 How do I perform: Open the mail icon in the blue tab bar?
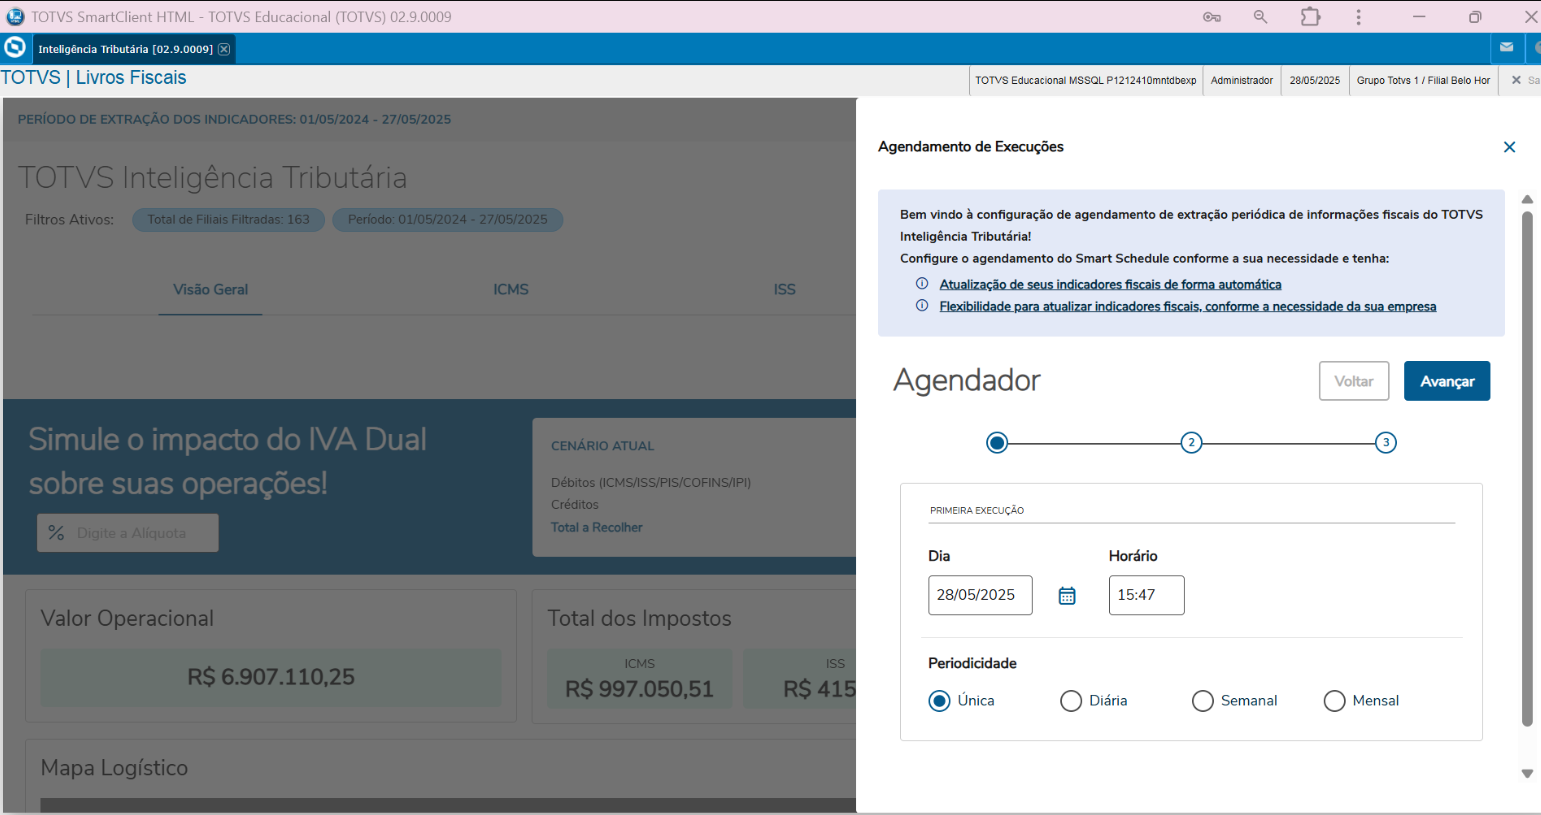(x=1506, y=48)
